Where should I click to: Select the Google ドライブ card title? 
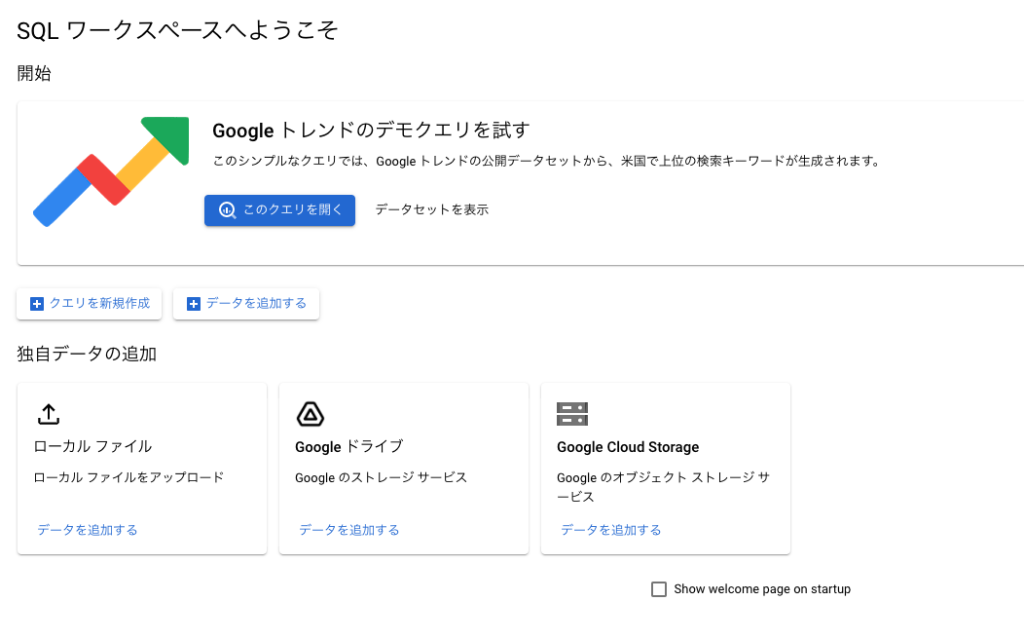(x=349, y=447)
